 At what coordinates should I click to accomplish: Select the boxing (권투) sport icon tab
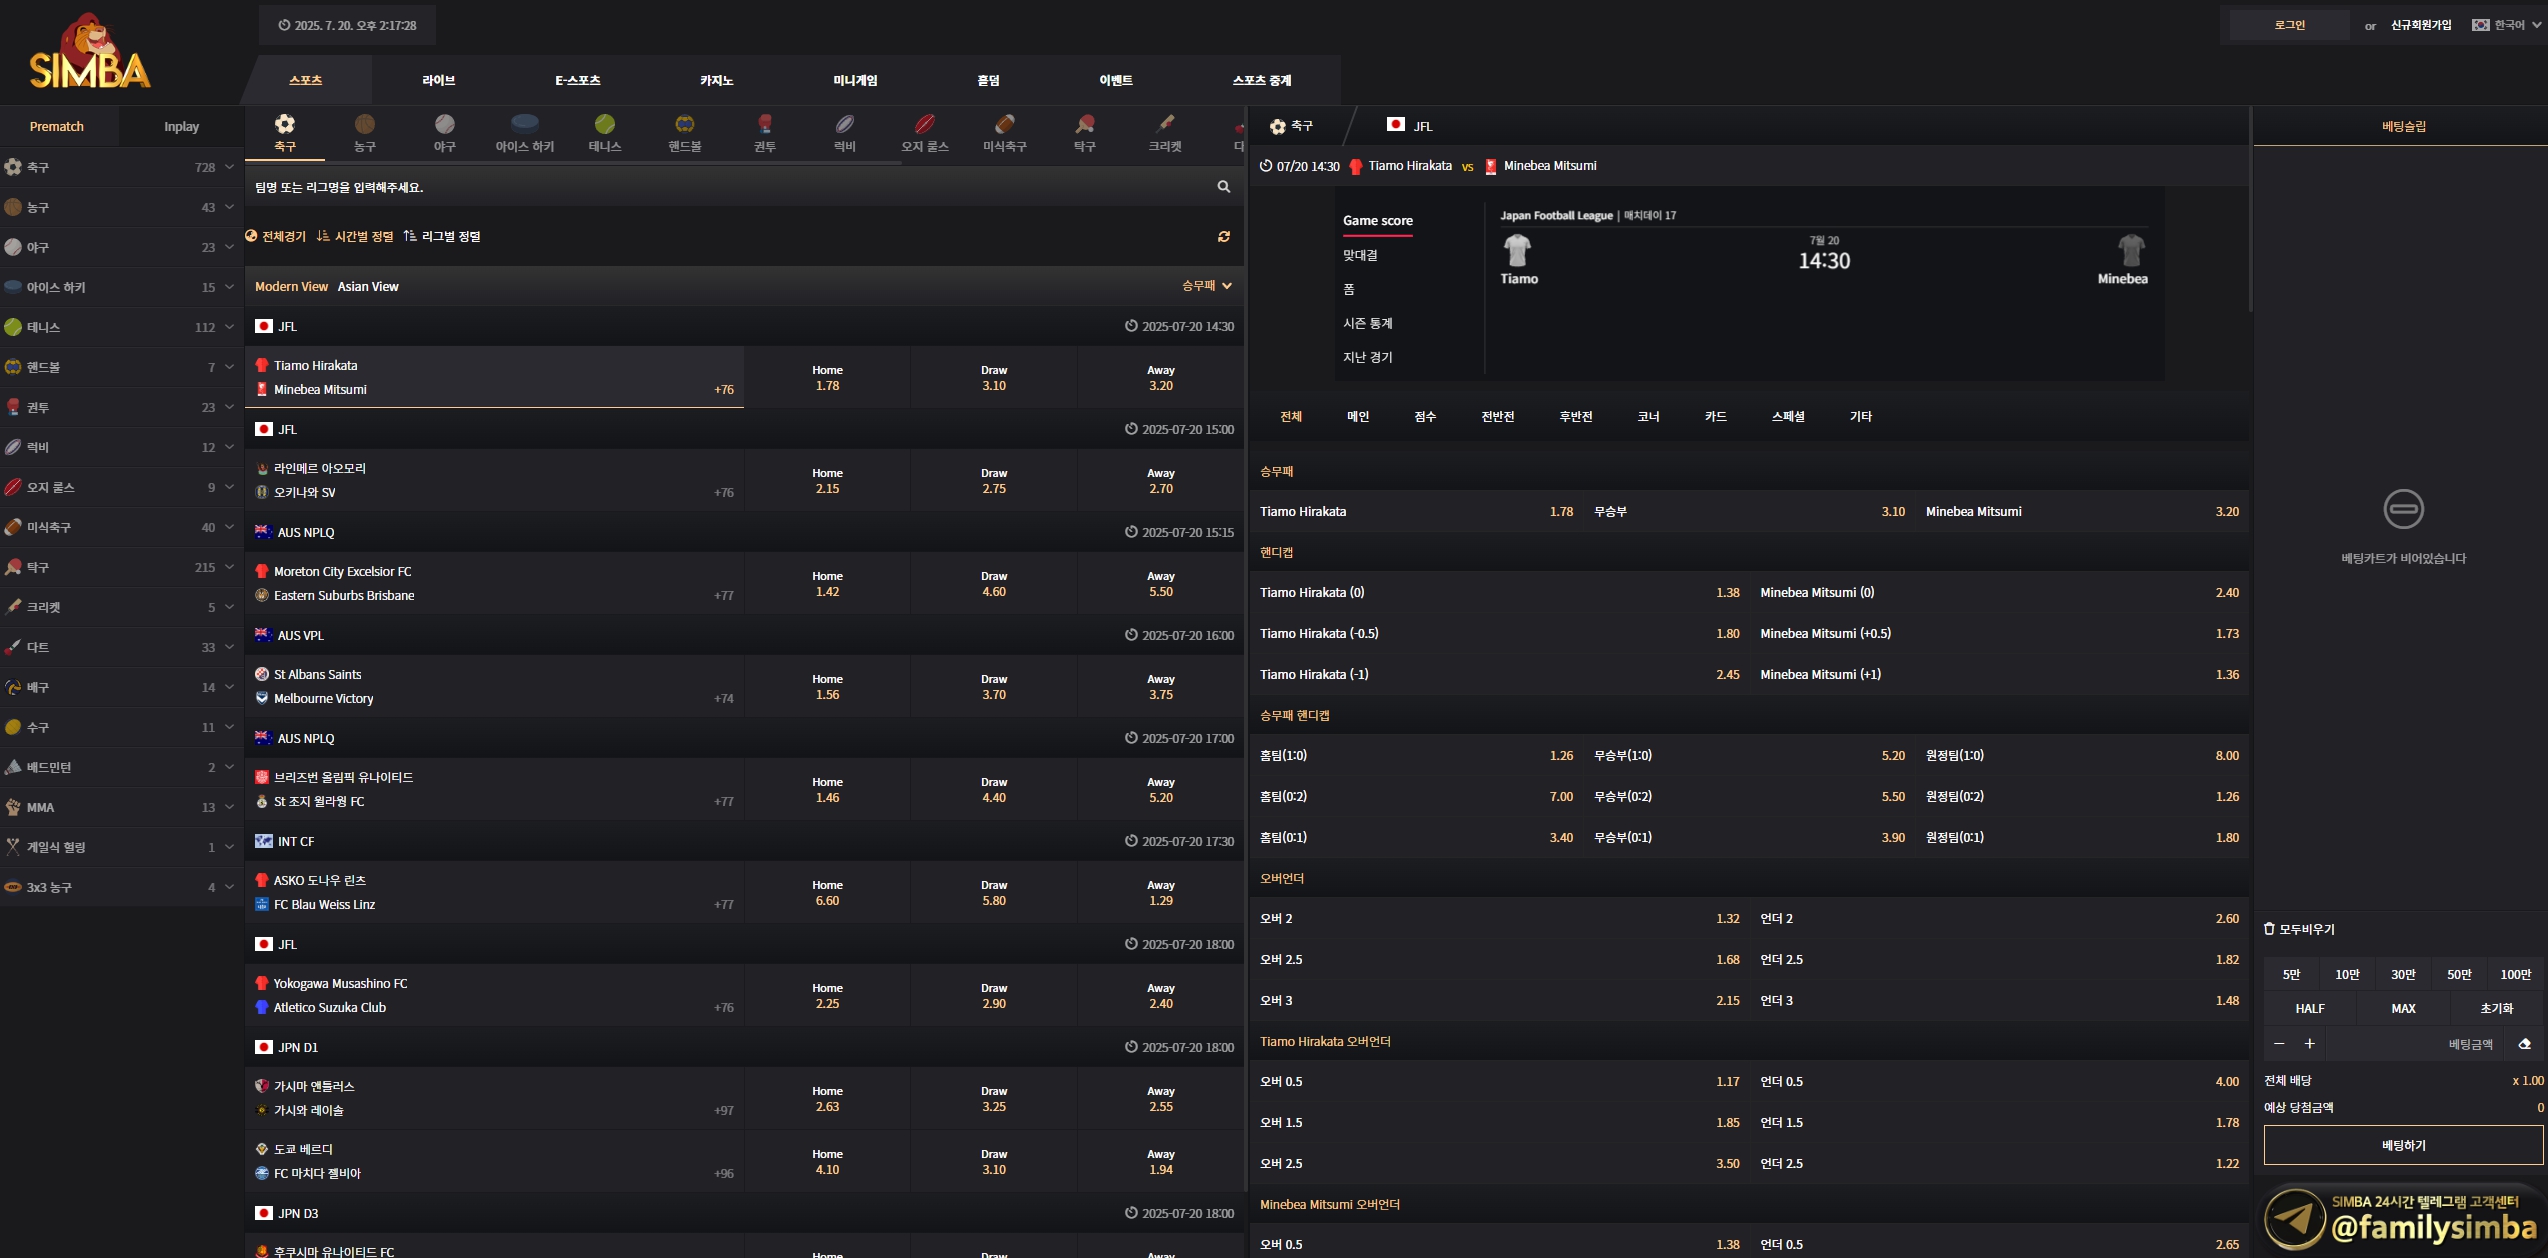click(765, 133)
